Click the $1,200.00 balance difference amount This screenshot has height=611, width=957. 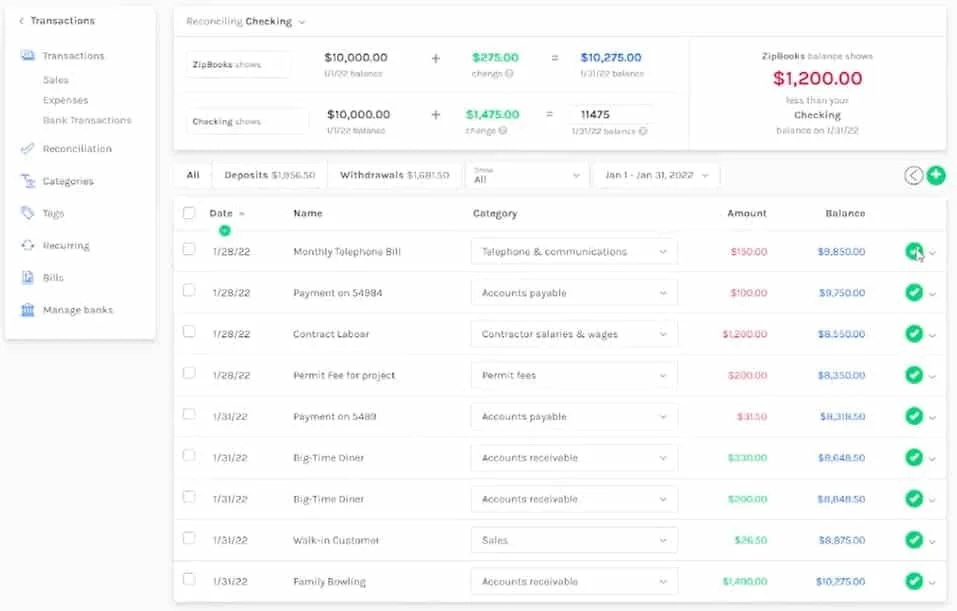point(817,78)
